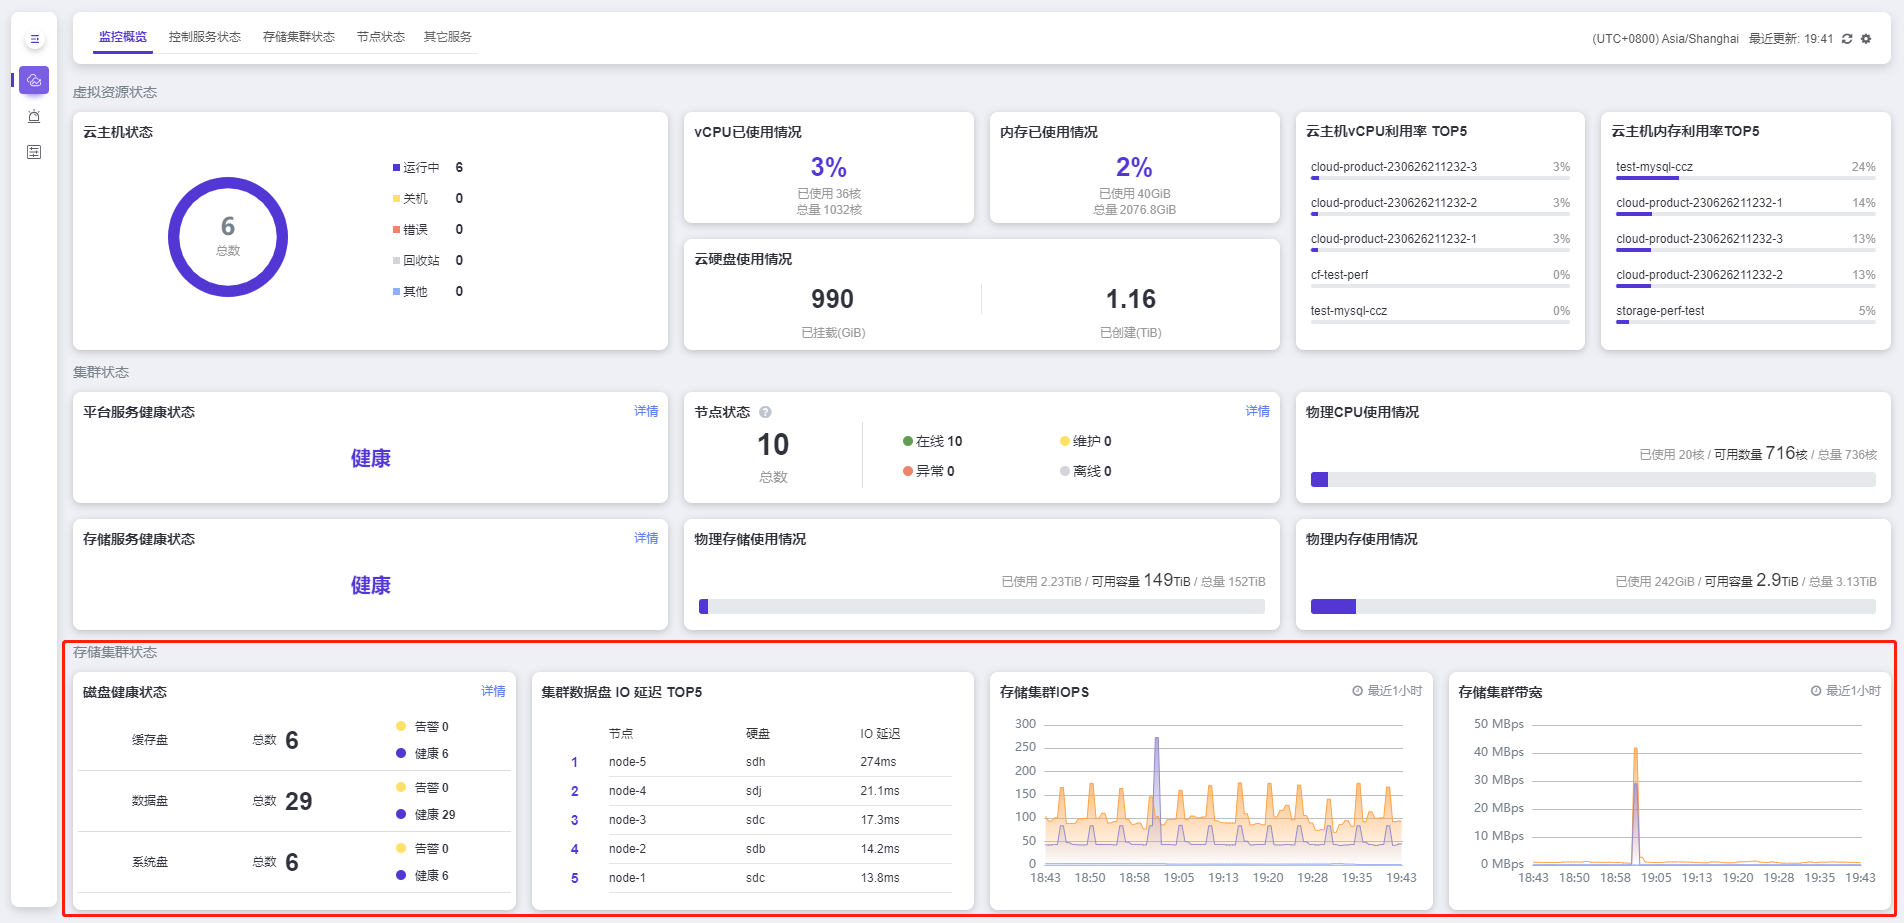
Task: Open 最近1小时 time range on 存储集群带宽
Action: click(x=1845, y=691)
